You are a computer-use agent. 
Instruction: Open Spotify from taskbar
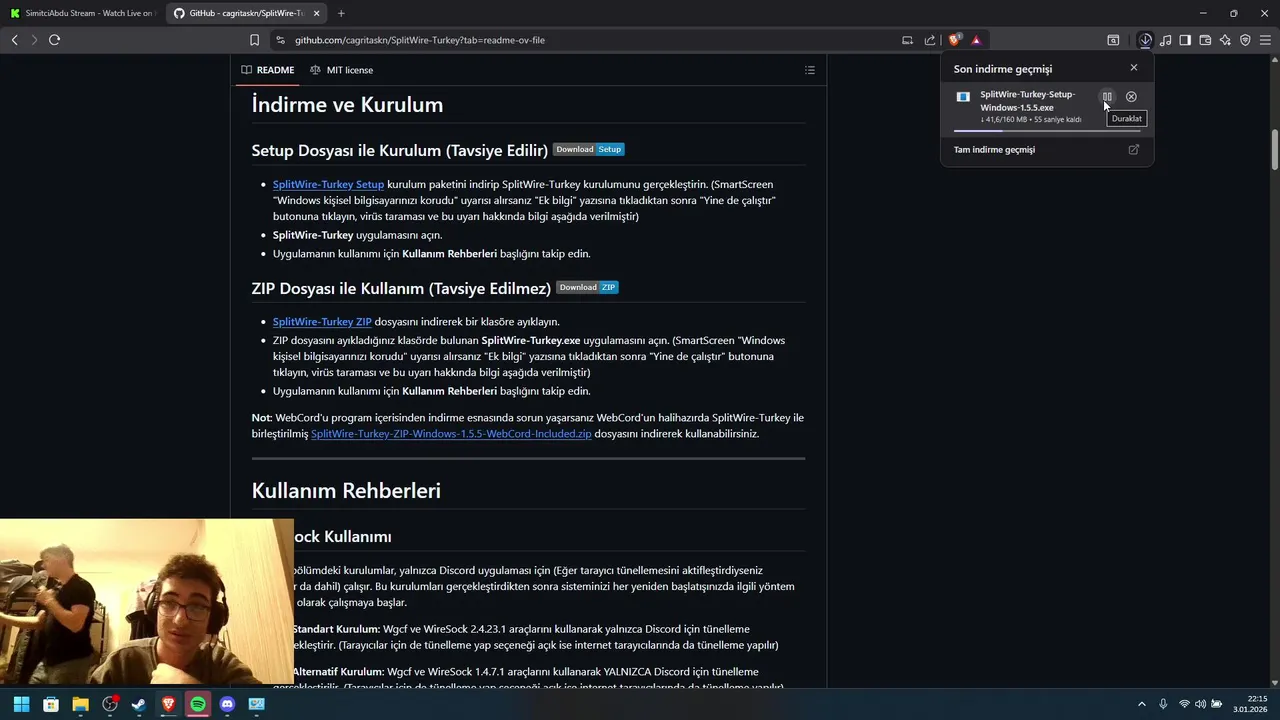tap(198, 704)
